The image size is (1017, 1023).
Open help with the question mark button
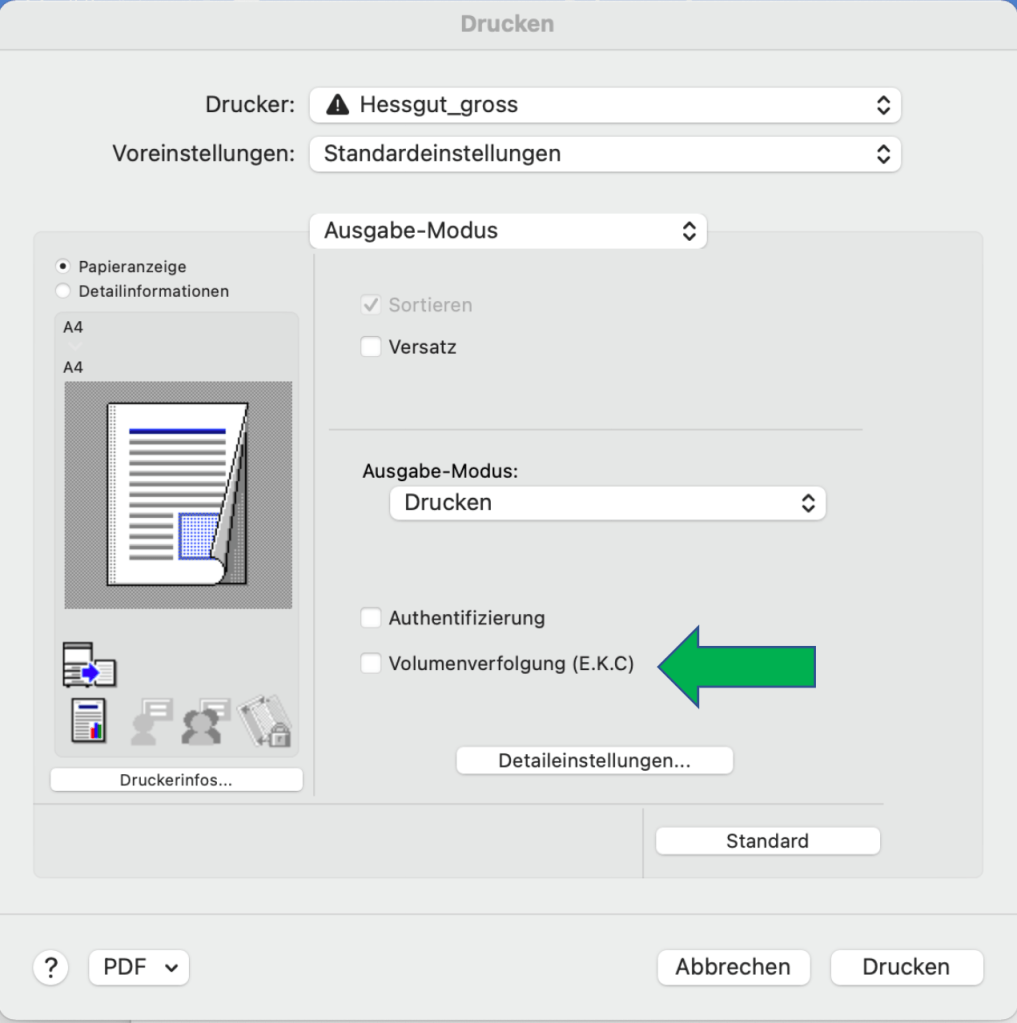tap(51, 967)
